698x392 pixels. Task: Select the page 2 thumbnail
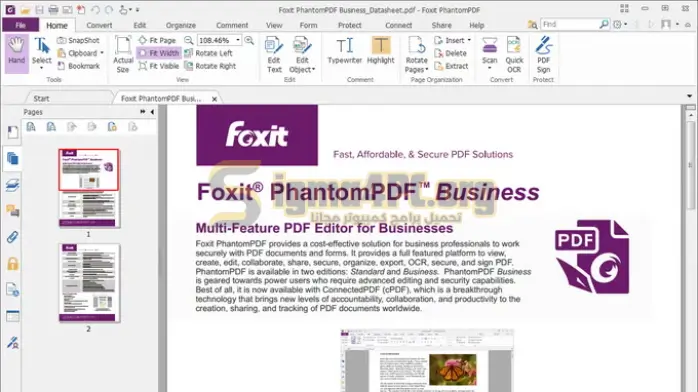(x=89, y=283)
